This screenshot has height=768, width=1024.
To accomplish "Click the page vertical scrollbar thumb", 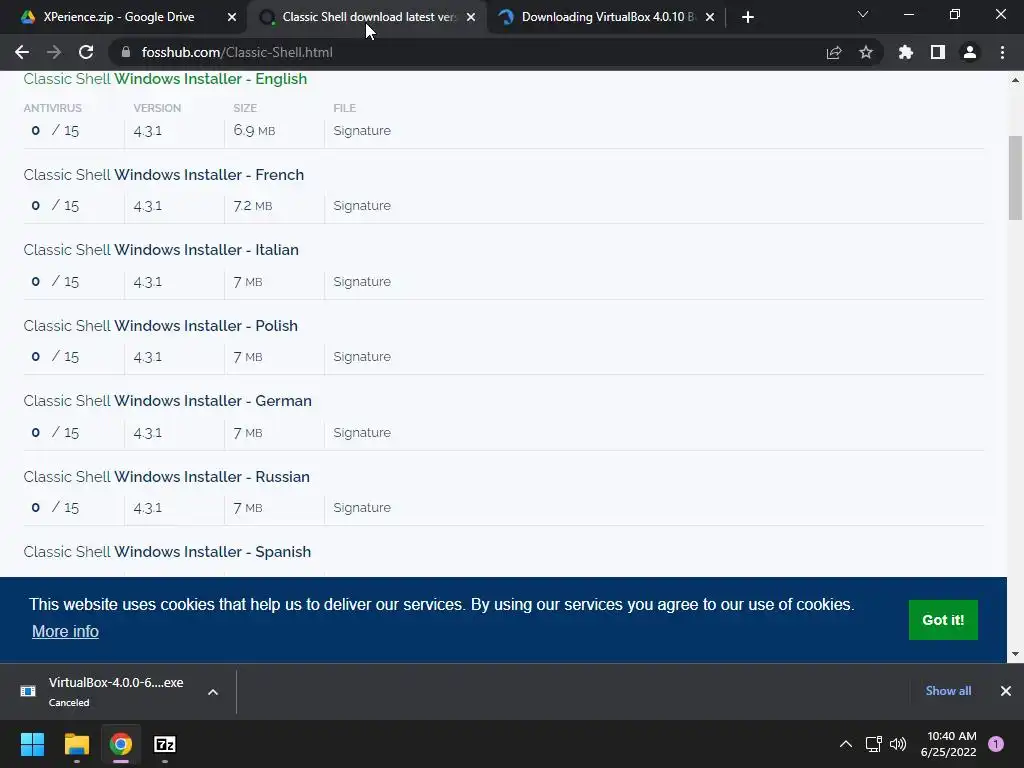I will pos(1015,178).
